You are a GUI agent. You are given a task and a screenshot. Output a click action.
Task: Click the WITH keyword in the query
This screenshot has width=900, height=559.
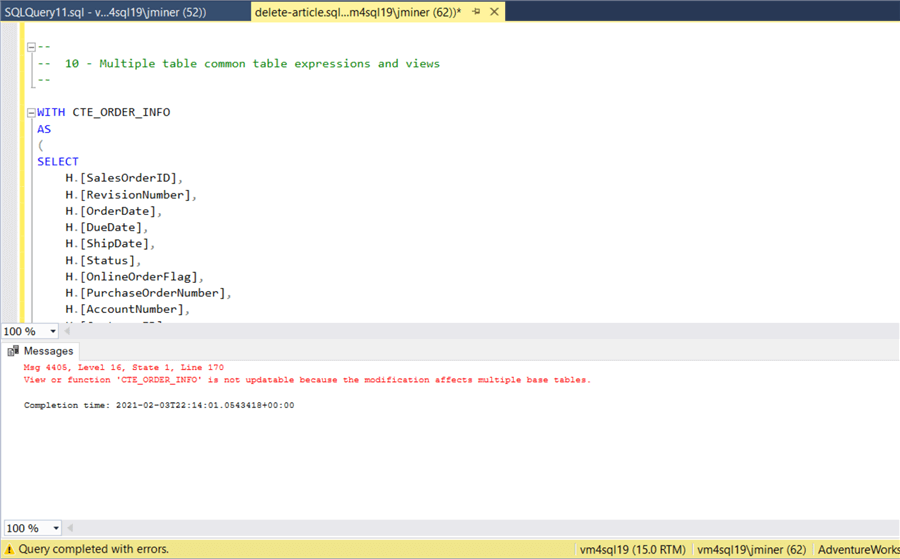click(51, 112)
